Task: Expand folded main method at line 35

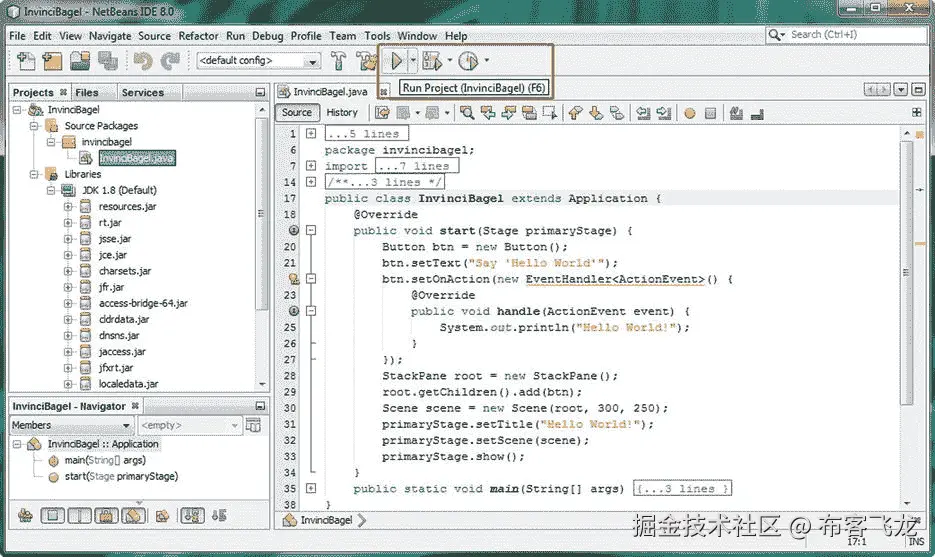Action: pos(311,488)
